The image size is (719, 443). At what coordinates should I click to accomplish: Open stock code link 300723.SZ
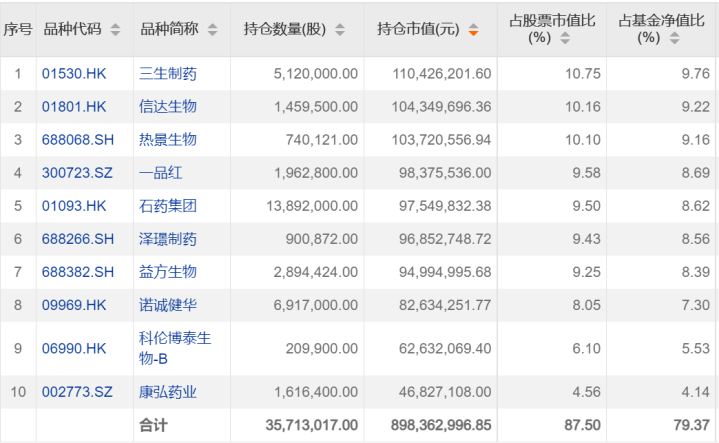tap(77, 173)
